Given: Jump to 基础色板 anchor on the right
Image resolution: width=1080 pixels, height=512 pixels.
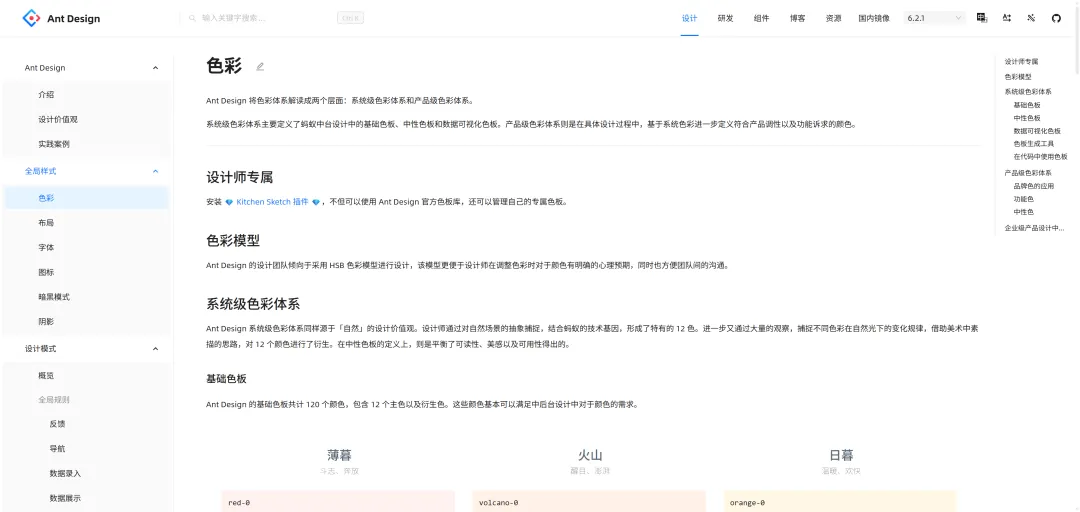Looking at the screenshot, I should [x=1027, y=105].
